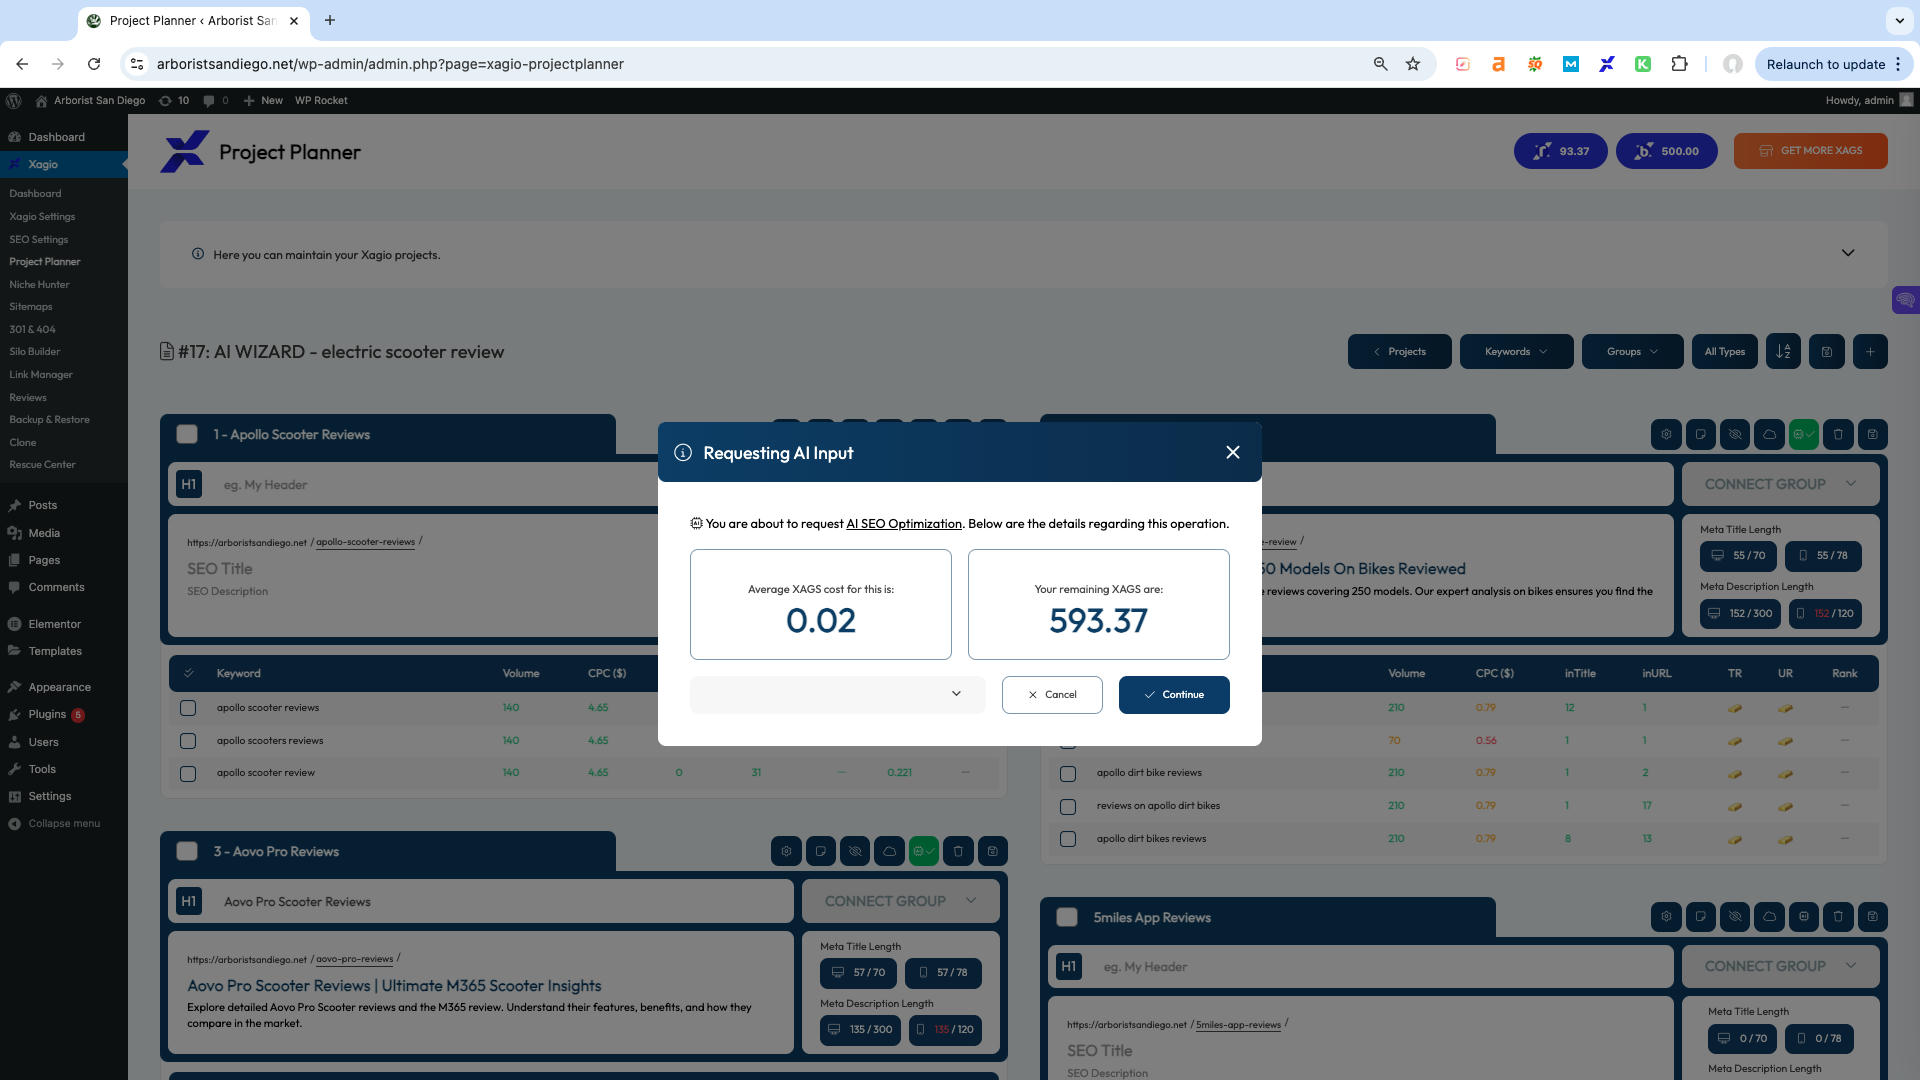Click the AI optimize icon for 5miles App Reviews
The width and height of the screenshot is (1920, 1080).
[x=1803, y=917]
